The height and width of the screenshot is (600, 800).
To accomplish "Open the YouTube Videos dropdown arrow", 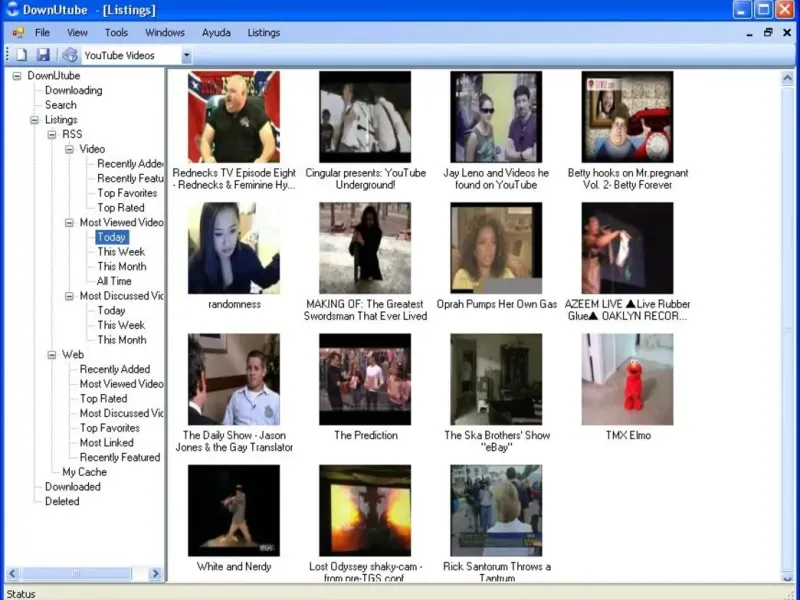I will (x=186, y=56).
